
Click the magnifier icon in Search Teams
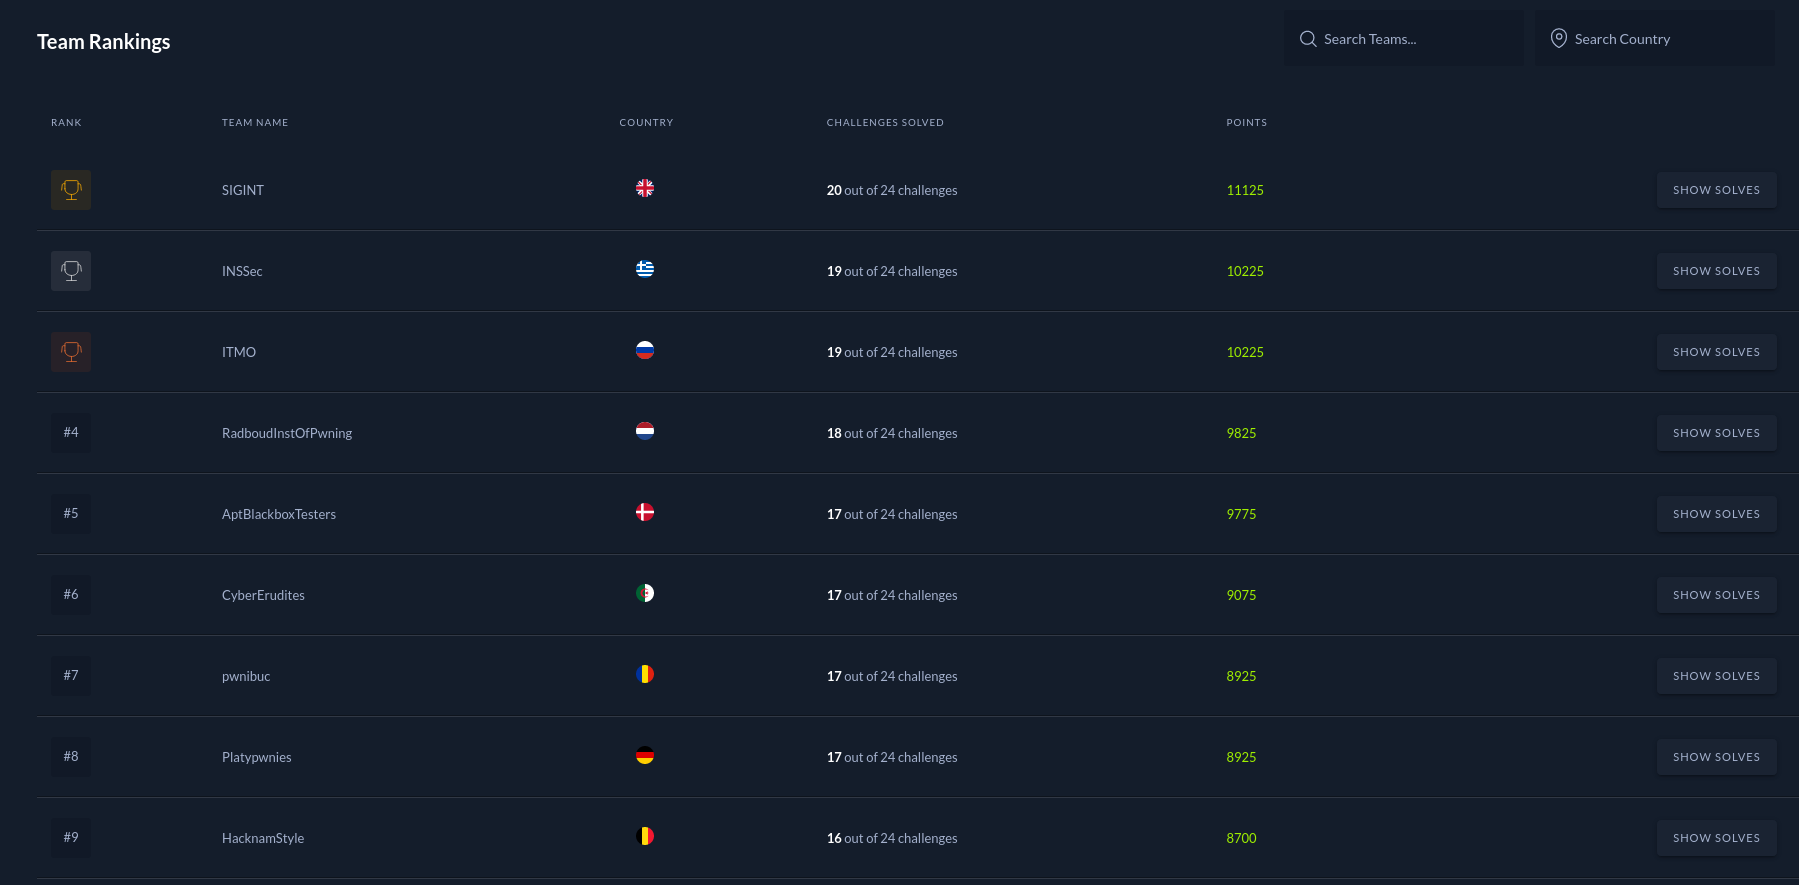tap(1308, 39)
